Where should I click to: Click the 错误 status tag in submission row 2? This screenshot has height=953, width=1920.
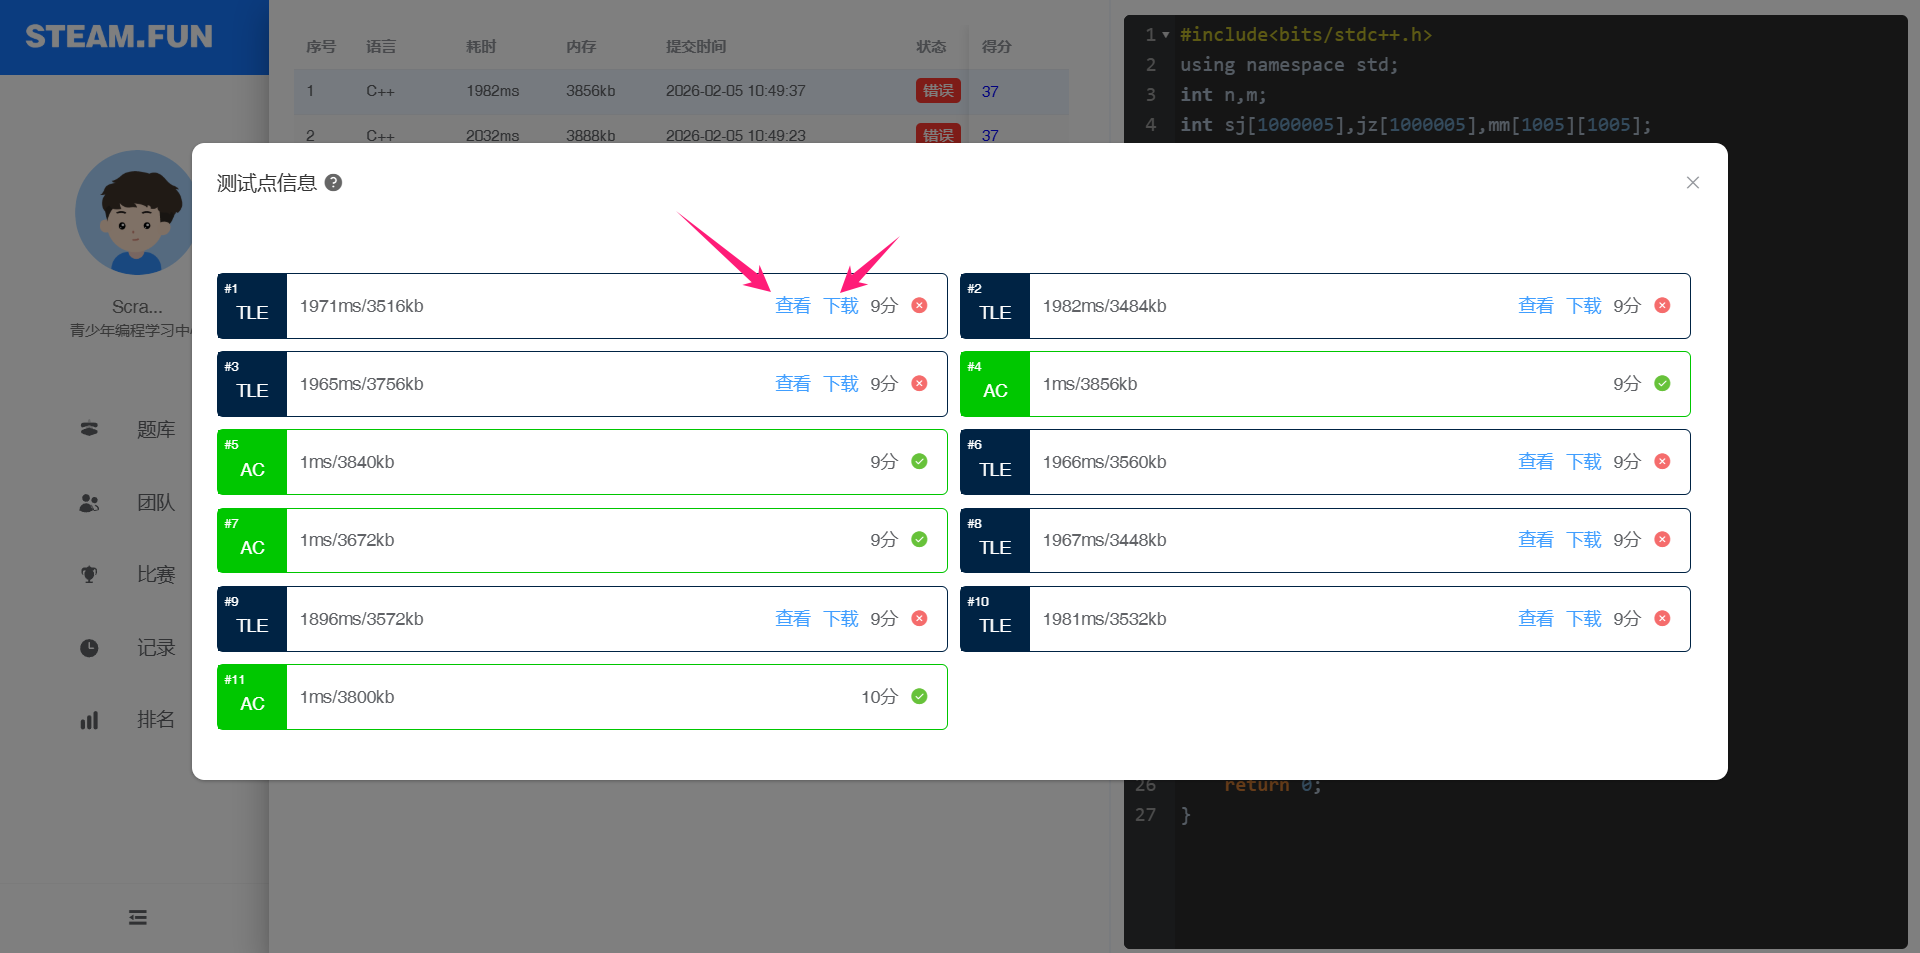click(x=938, y=134)
